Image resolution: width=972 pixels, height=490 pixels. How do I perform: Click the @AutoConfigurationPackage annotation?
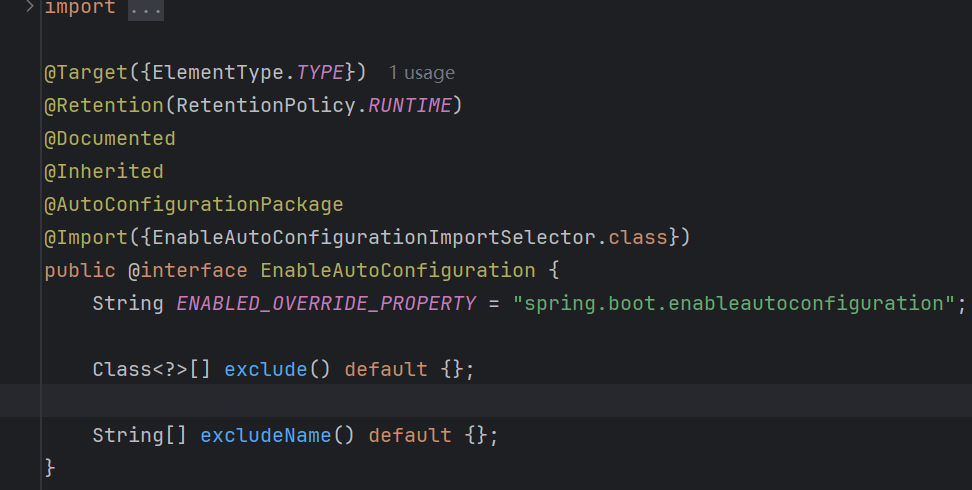click(194, 205)
